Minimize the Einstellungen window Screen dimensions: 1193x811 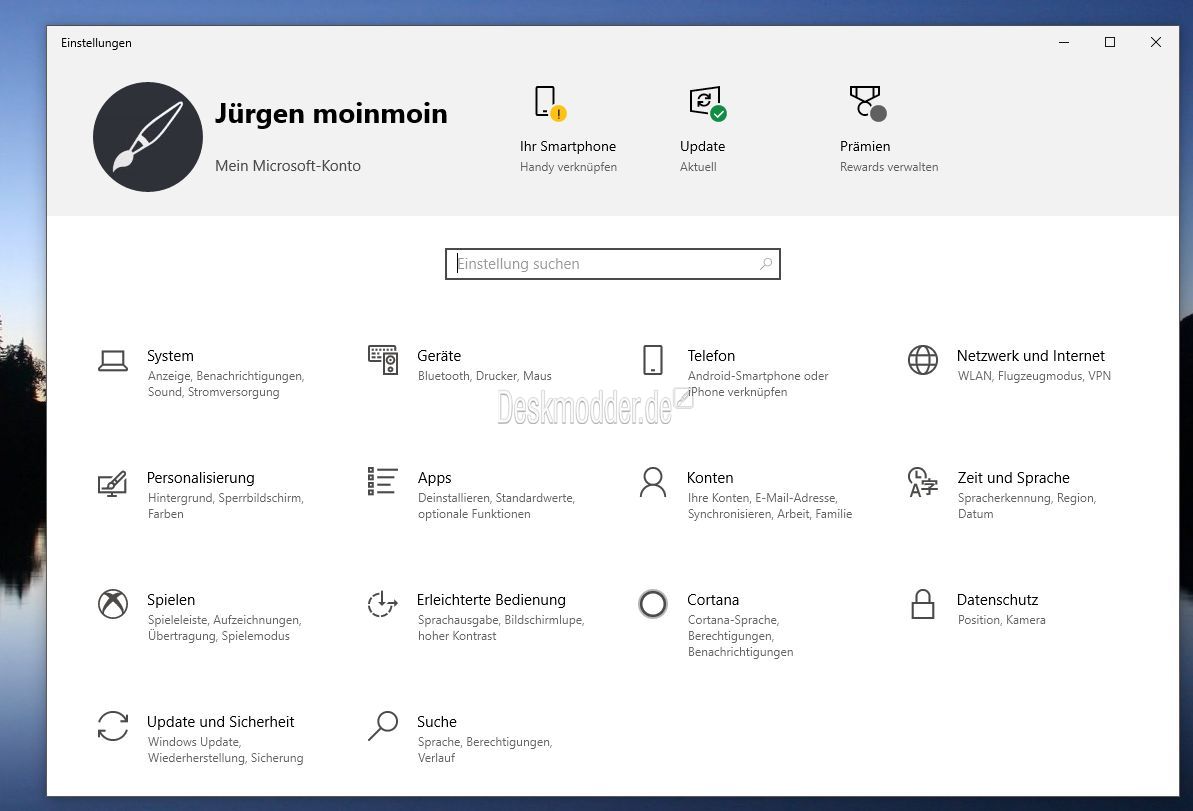[x=1064, y=43]
